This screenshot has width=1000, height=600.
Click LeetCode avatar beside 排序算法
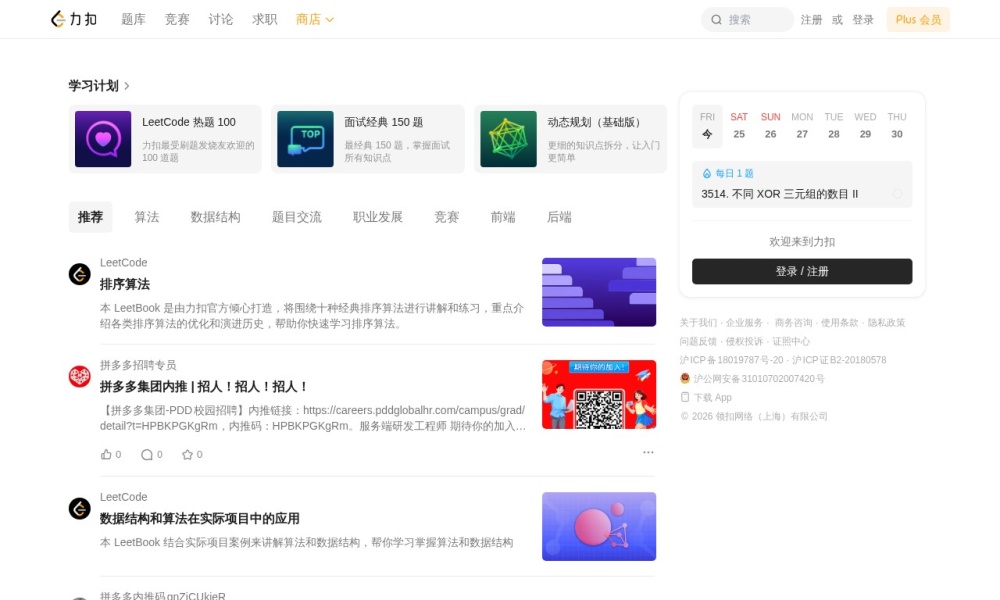pyautogui.click(x=80, y=274)
